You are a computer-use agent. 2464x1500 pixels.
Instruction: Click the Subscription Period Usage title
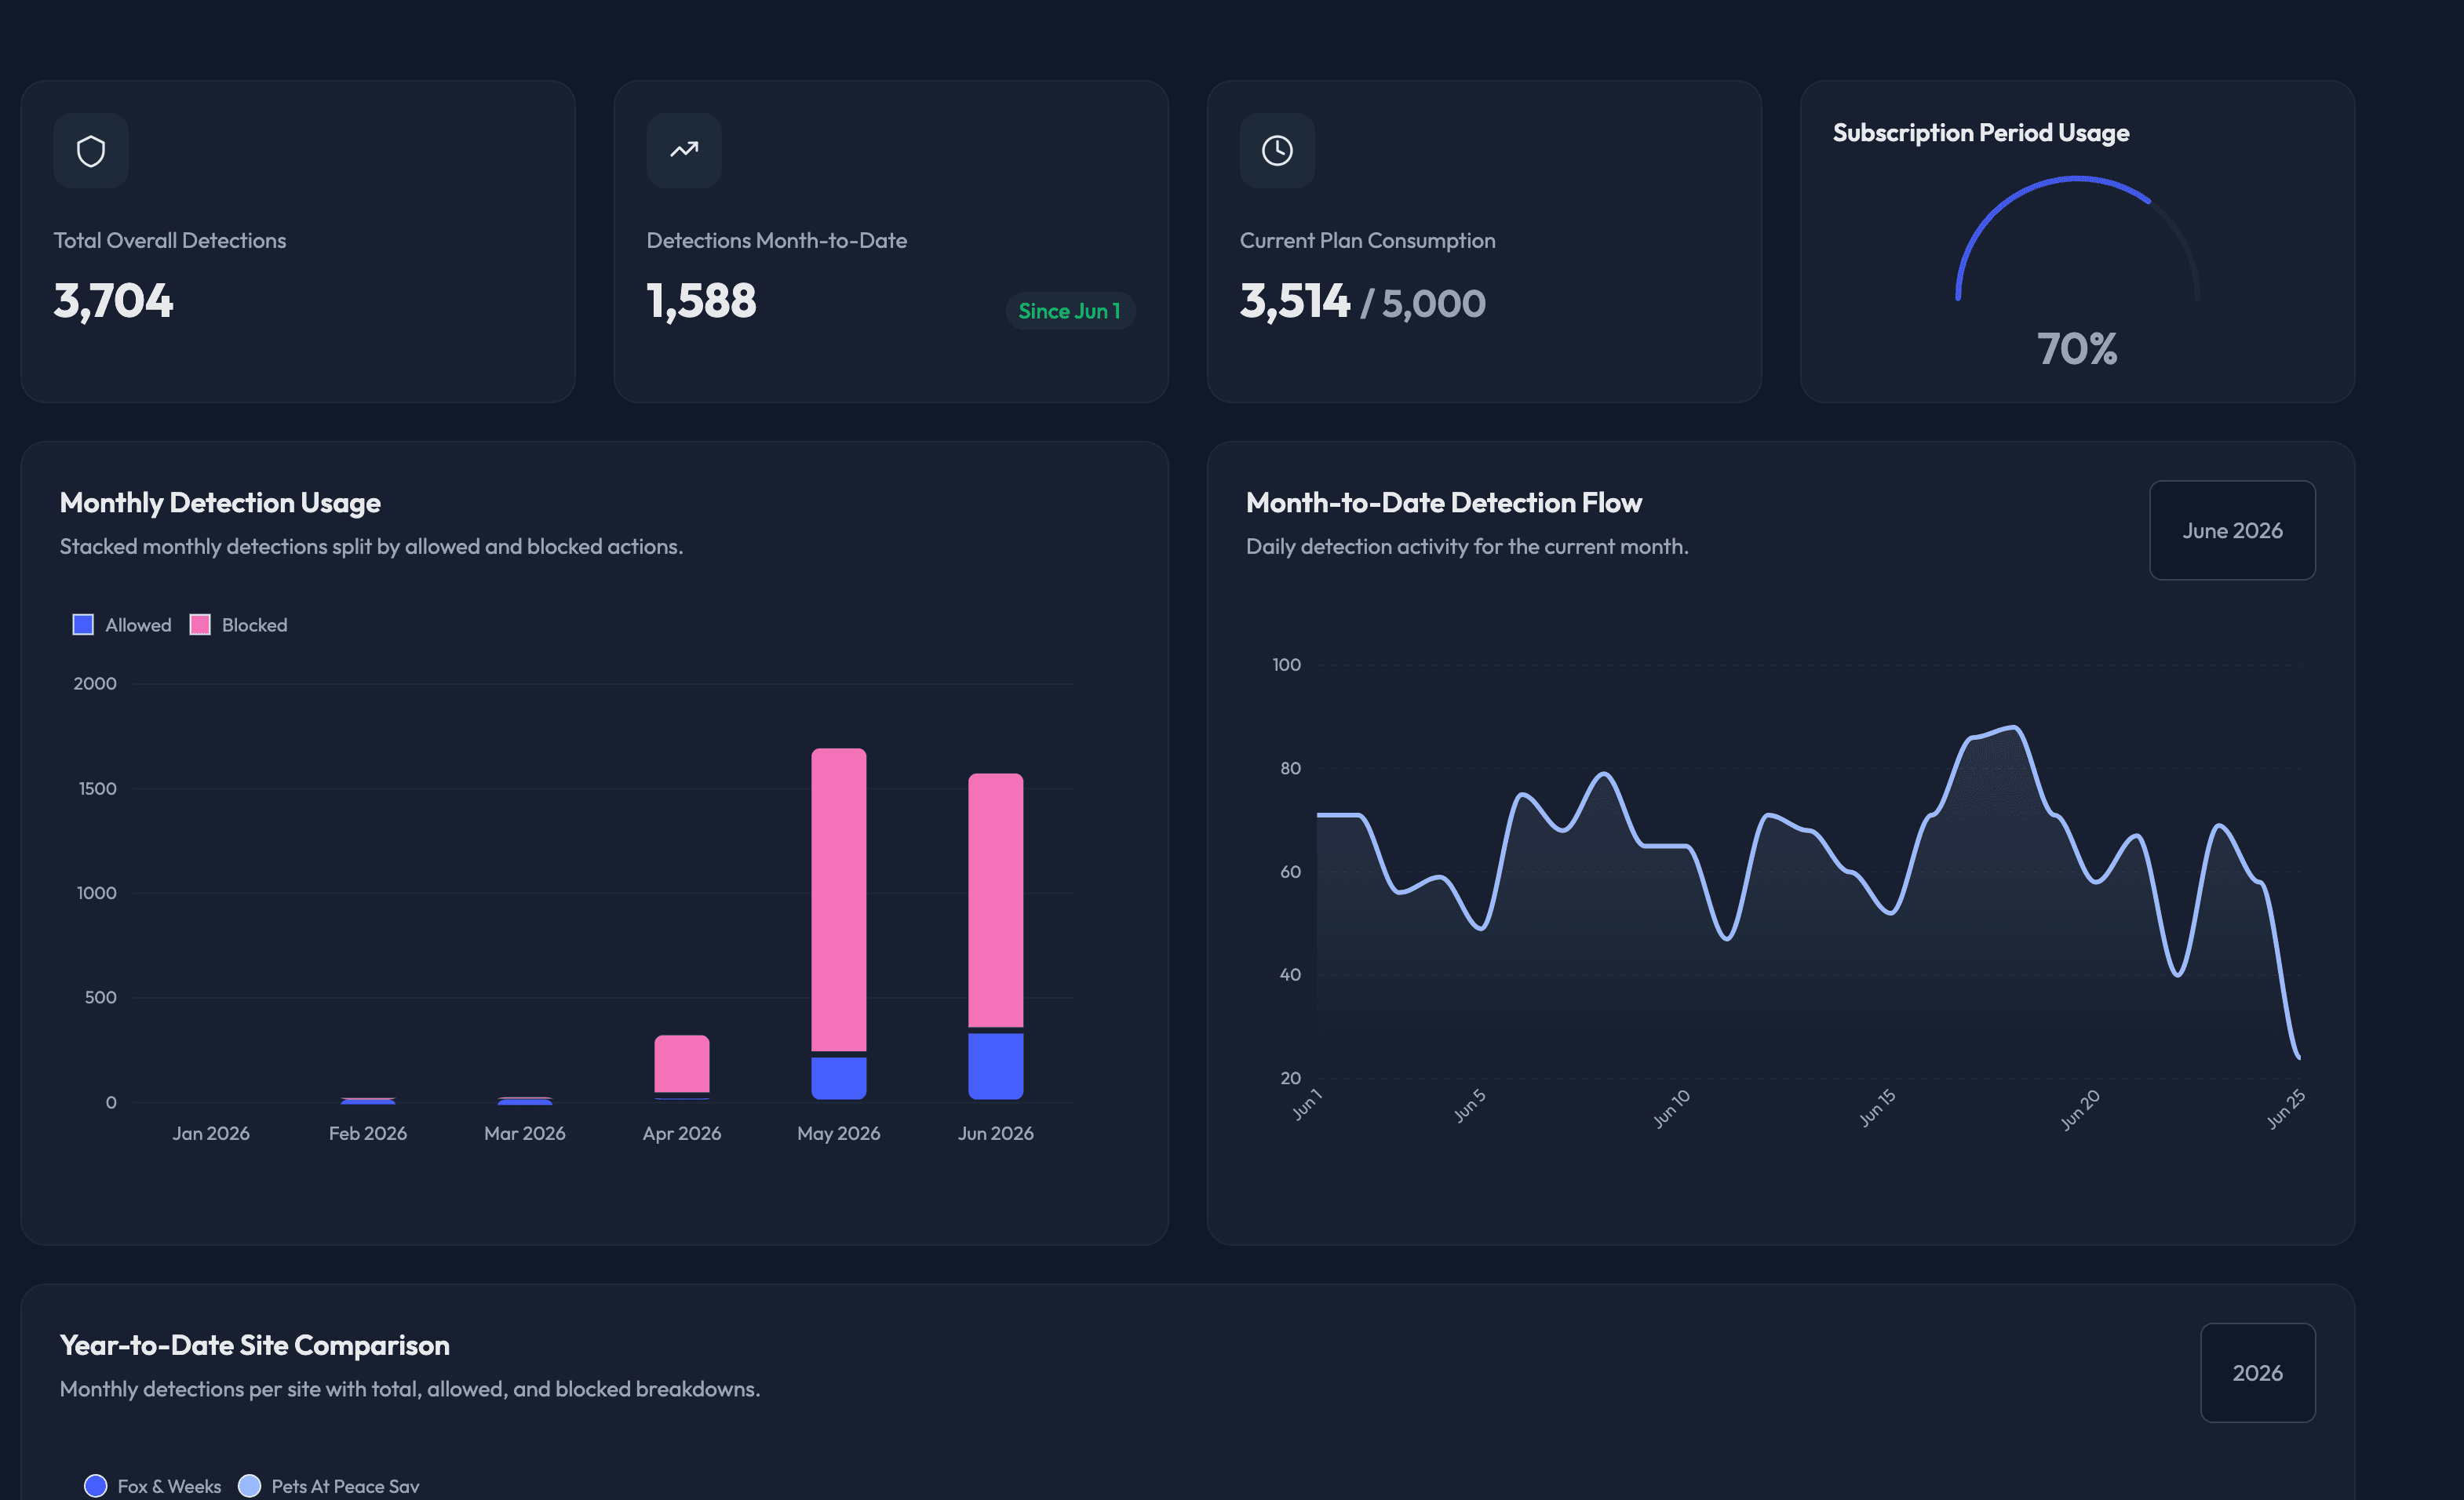[x=1981, y=133]
